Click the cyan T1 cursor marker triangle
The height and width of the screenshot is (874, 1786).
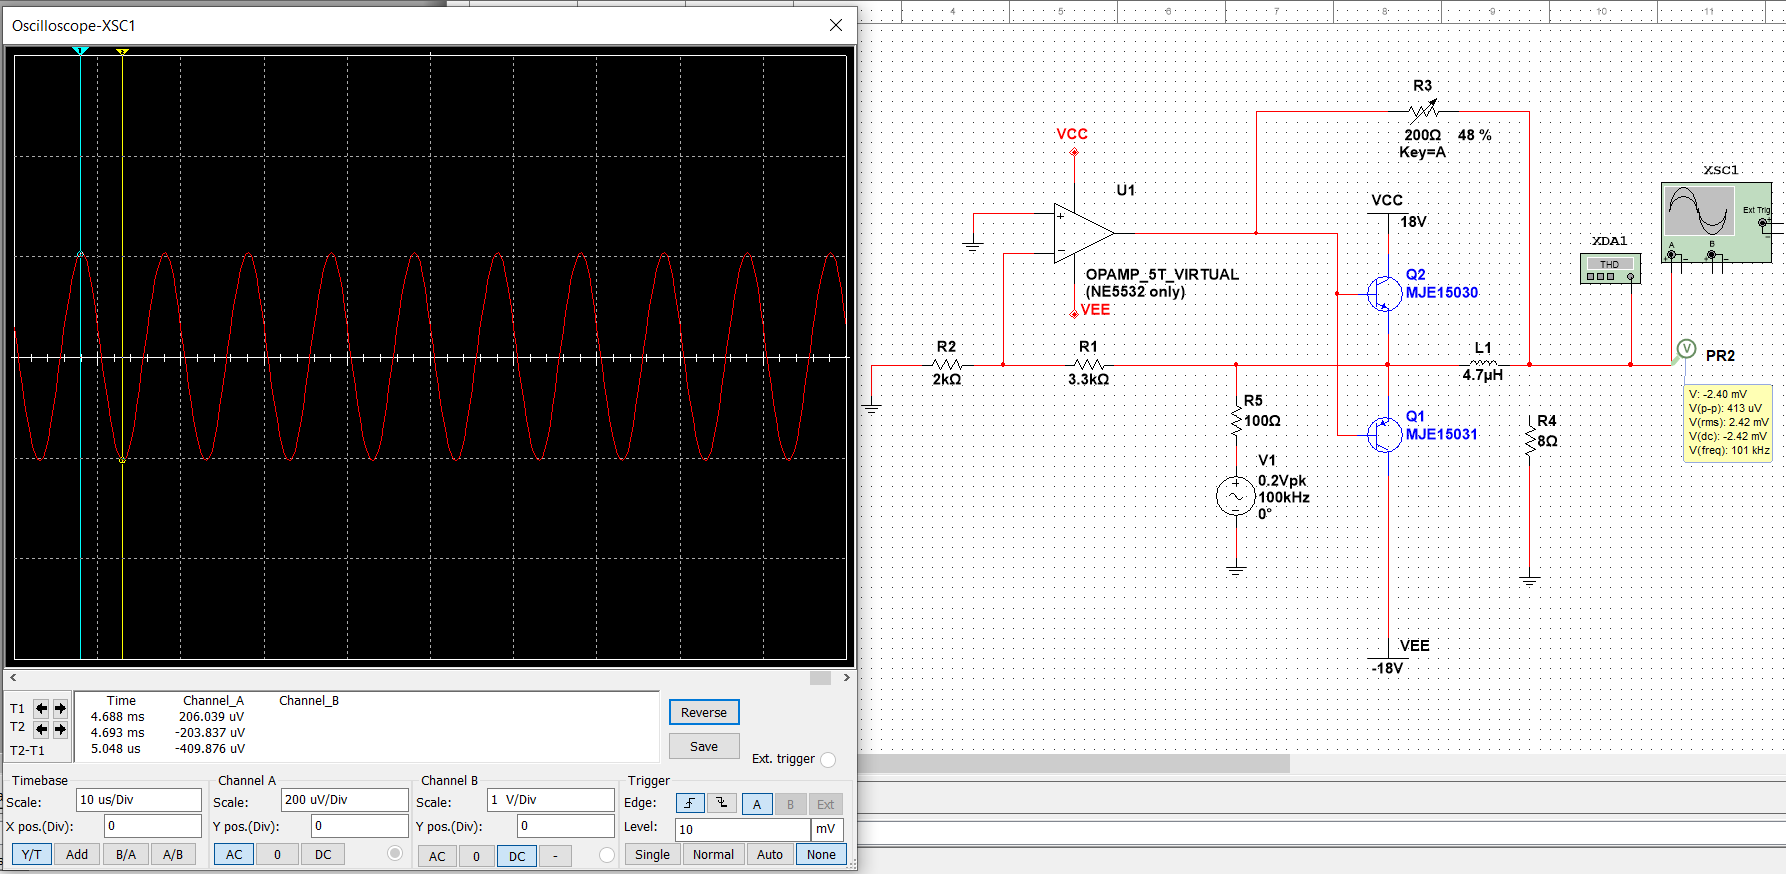pyautogui.click(x=81, y=51)
